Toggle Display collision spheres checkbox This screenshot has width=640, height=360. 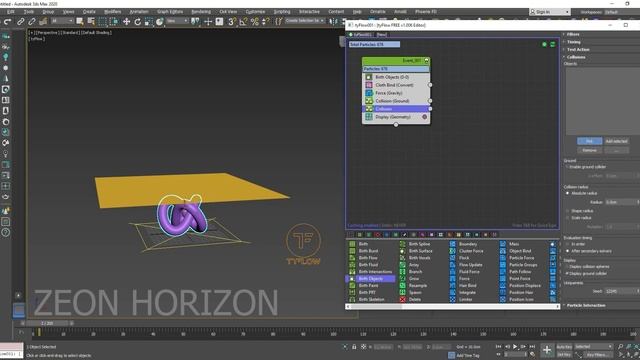pos(567,267)
